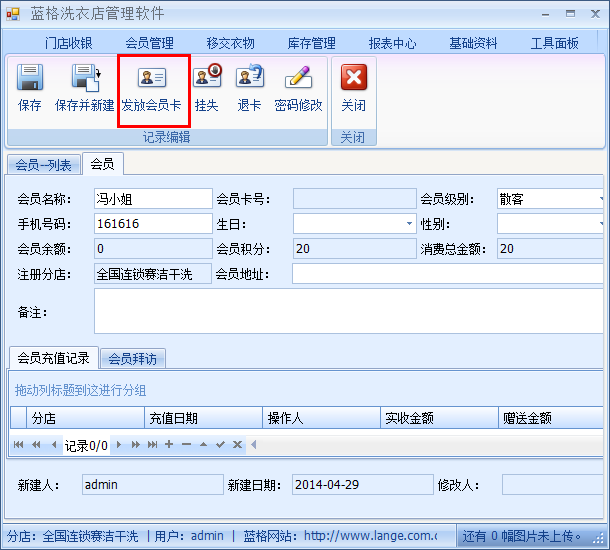Select the 会员充值记录 tab
The height and width of the screenshot is (550, 610).
[x=54, y=358]
